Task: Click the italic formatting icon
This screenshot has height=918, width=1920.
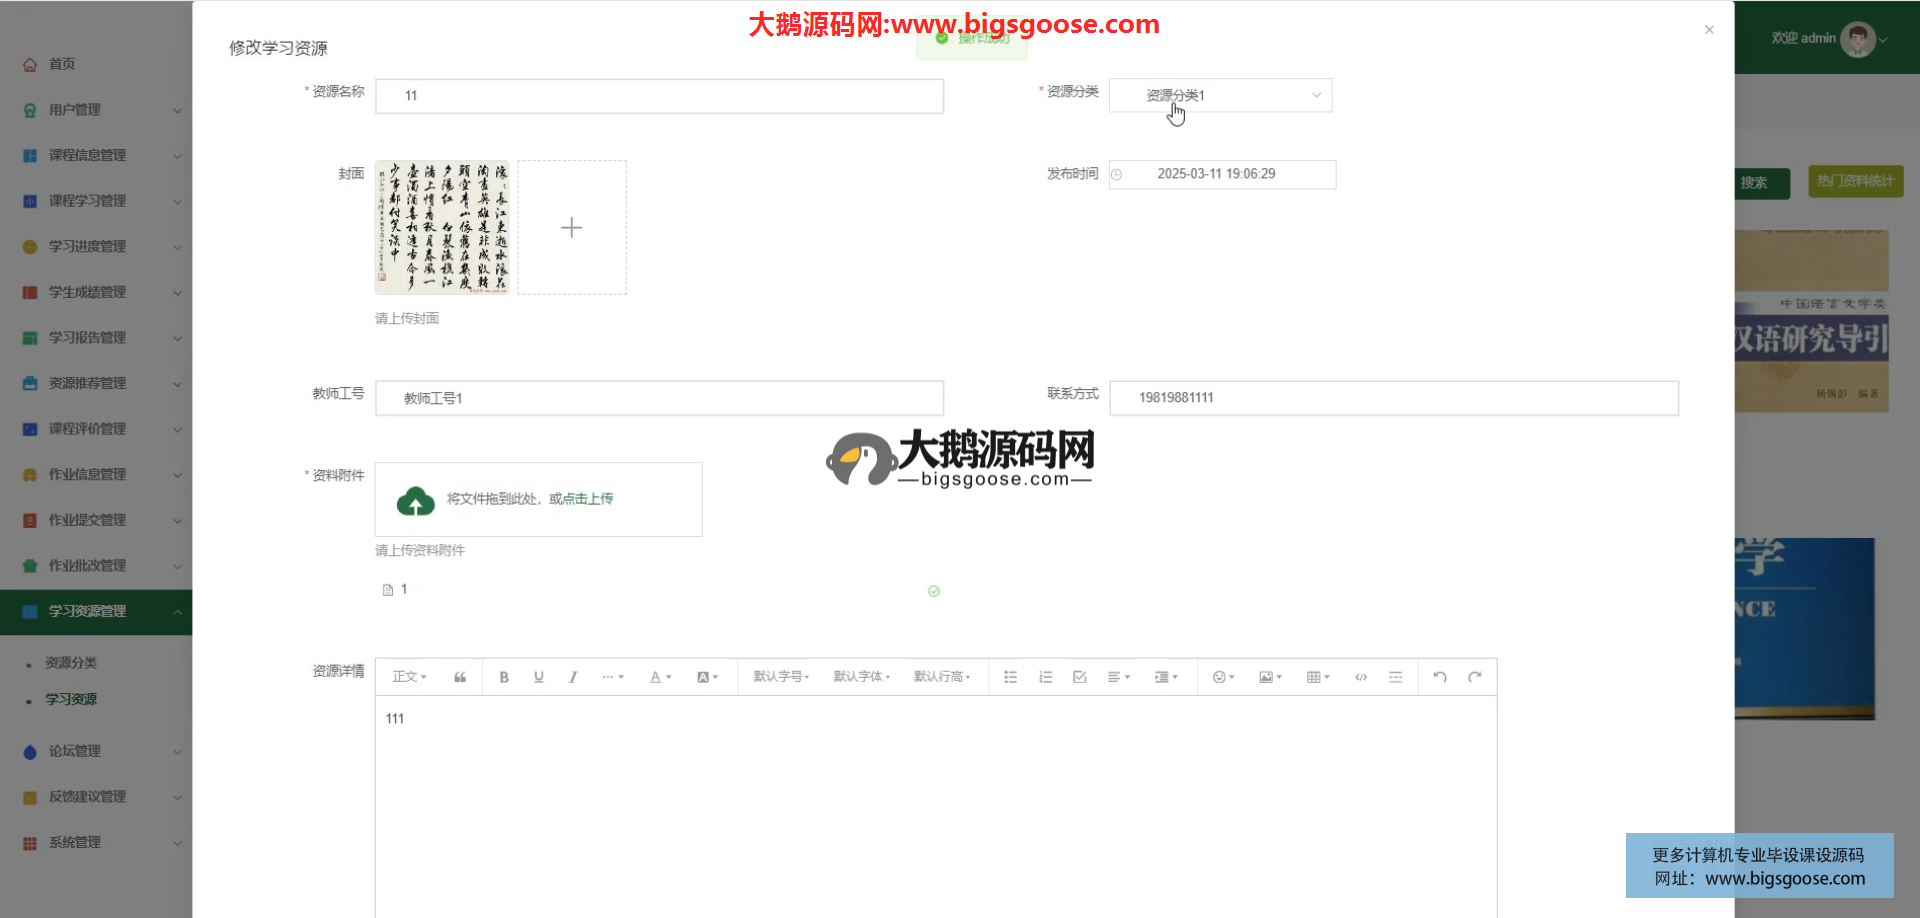Action: 573,677
